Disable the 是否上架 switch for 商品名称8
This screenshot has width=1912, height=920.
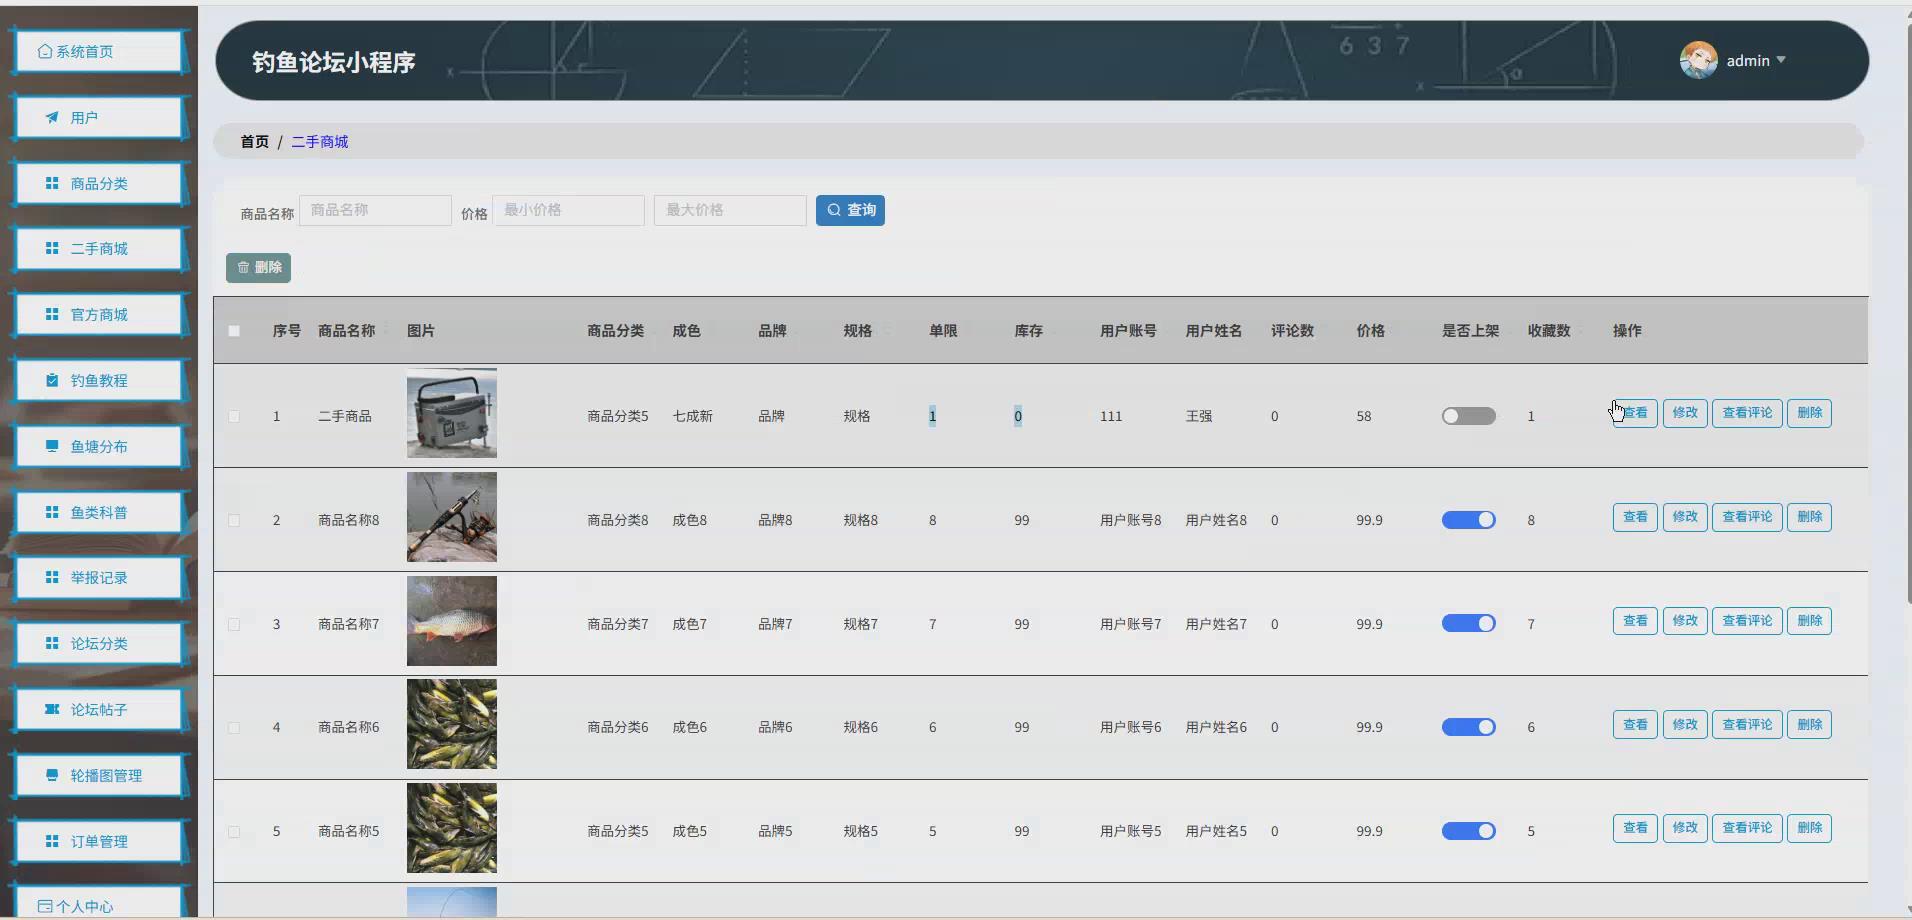tap(1469, 520)
